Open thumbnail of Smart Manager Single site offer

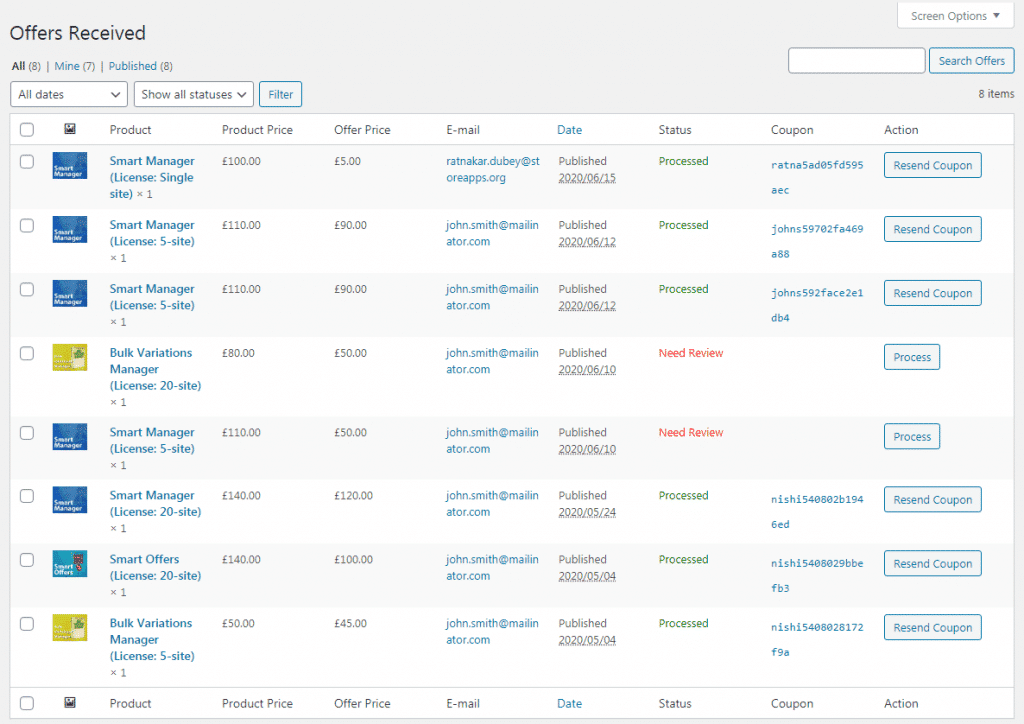(70, 166)
